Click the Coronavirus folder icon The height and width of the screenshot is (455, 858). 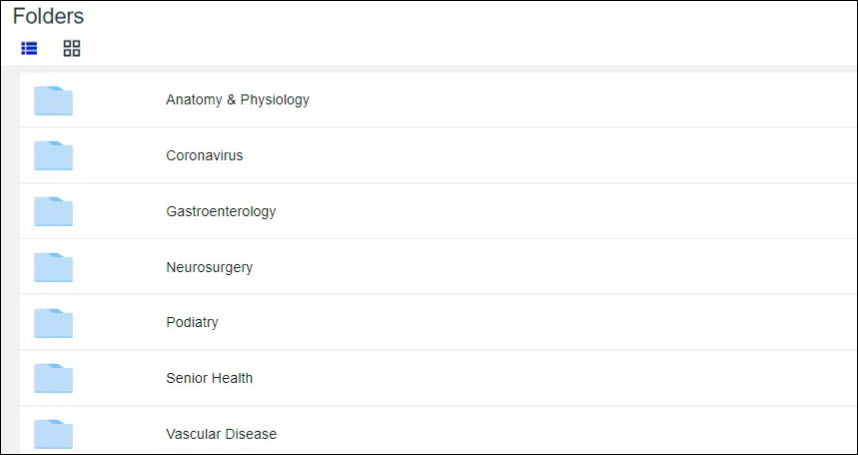click(x=53, y=156)
